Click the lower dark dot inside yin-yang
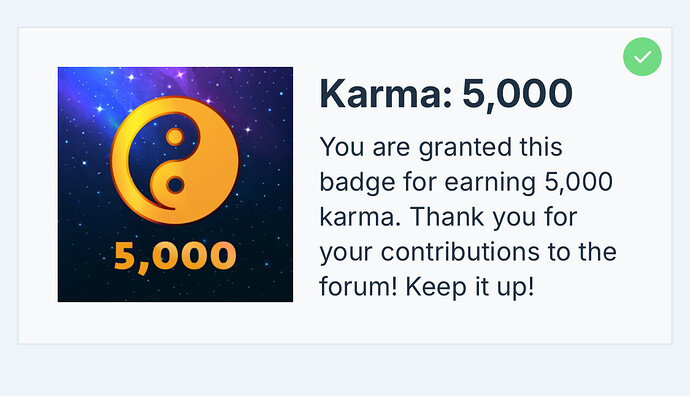Image resolution: width=690 pixels, height=396 pixels. pos(175,185)
